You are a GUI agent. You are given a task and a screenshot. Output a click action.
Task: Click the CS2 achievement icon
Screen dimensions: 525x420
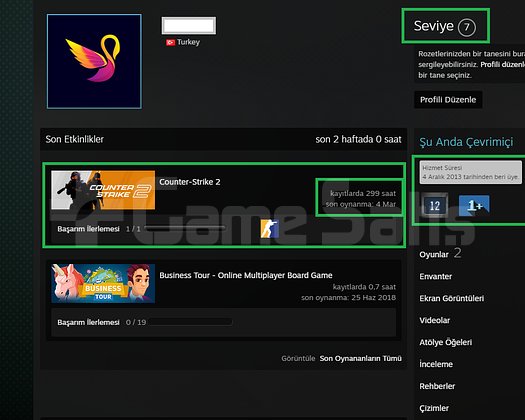click(270, 229)
